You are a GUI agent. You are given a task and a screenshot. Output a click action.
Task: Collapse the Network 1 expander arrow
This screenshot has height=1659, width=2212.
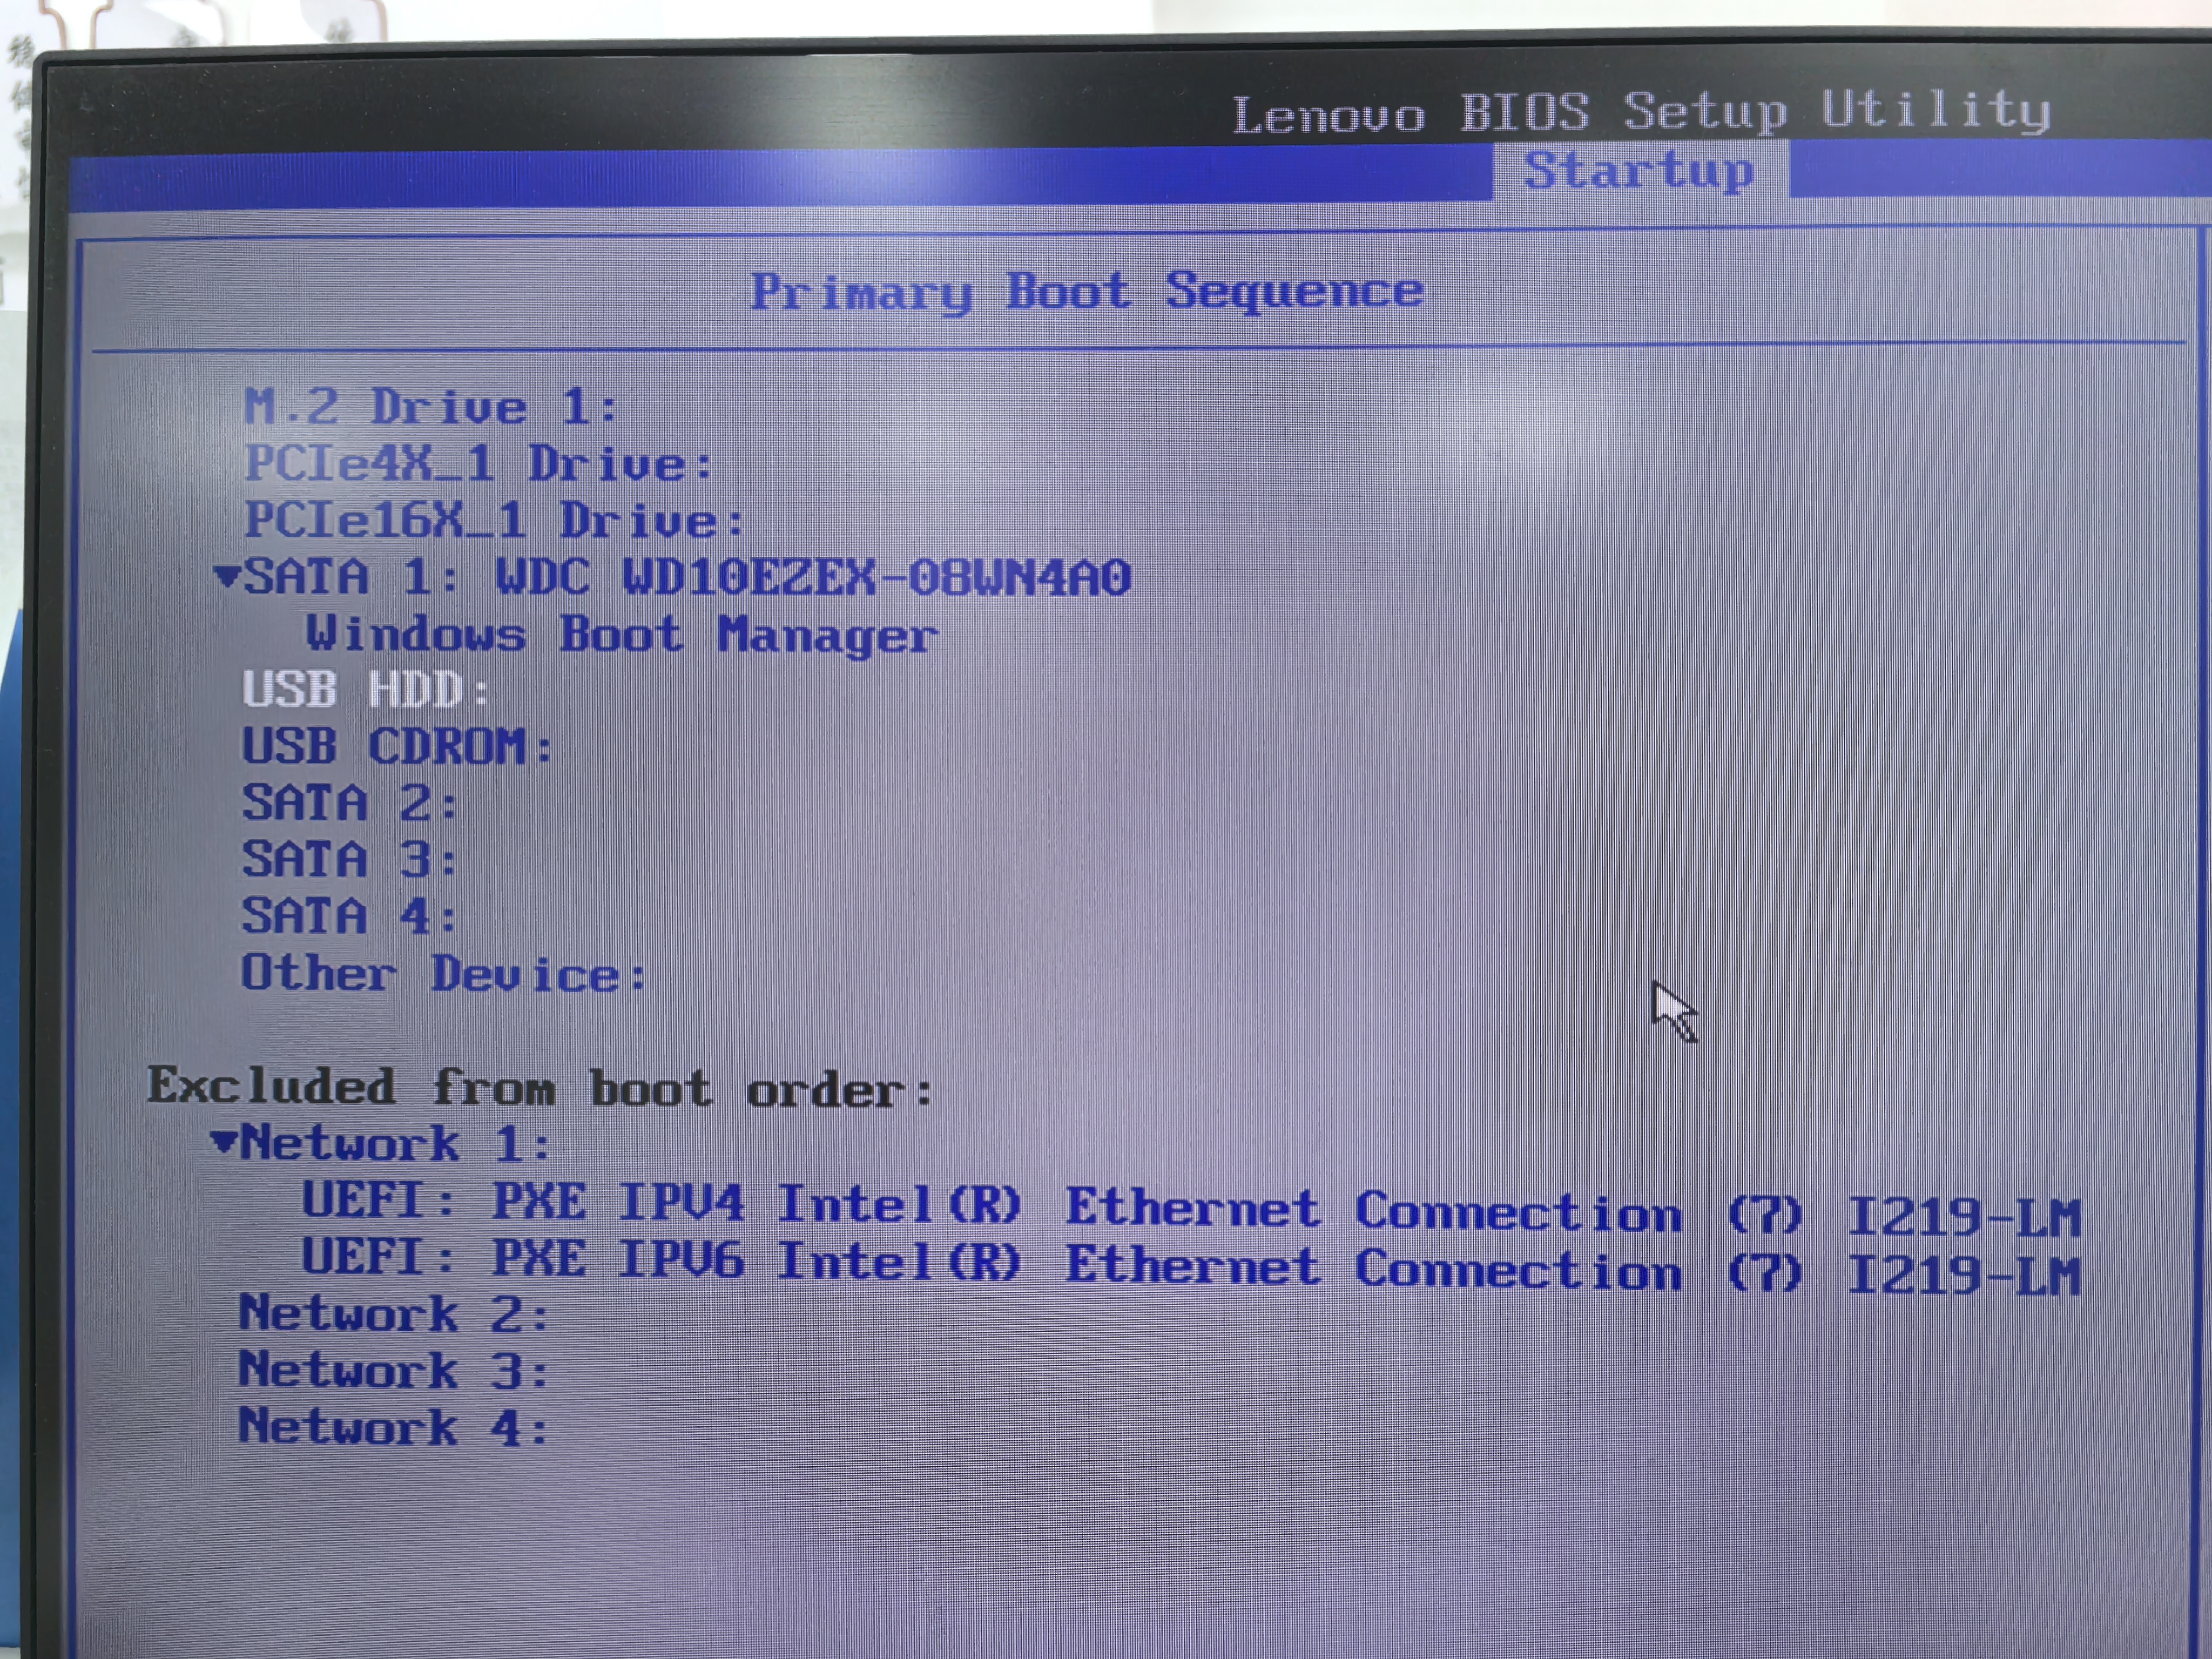224,1141
